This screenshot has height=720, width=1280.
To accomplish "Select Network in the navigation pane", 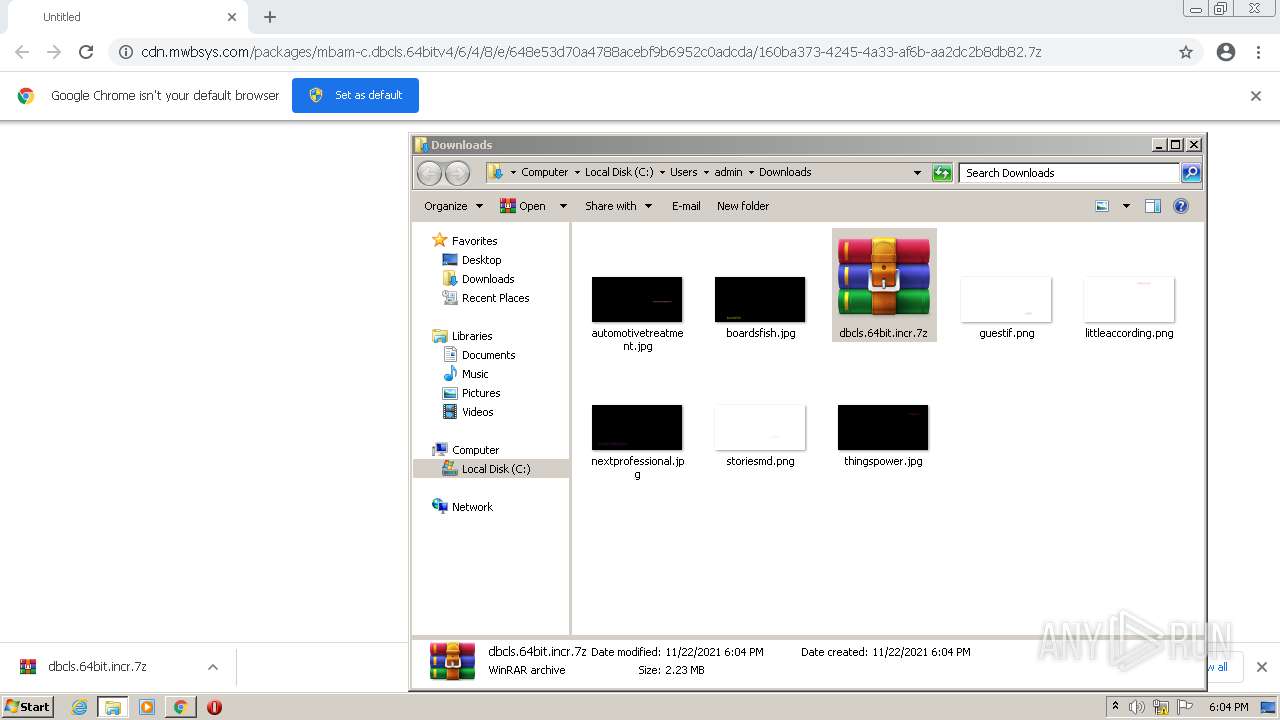I will tap(472, 507).
